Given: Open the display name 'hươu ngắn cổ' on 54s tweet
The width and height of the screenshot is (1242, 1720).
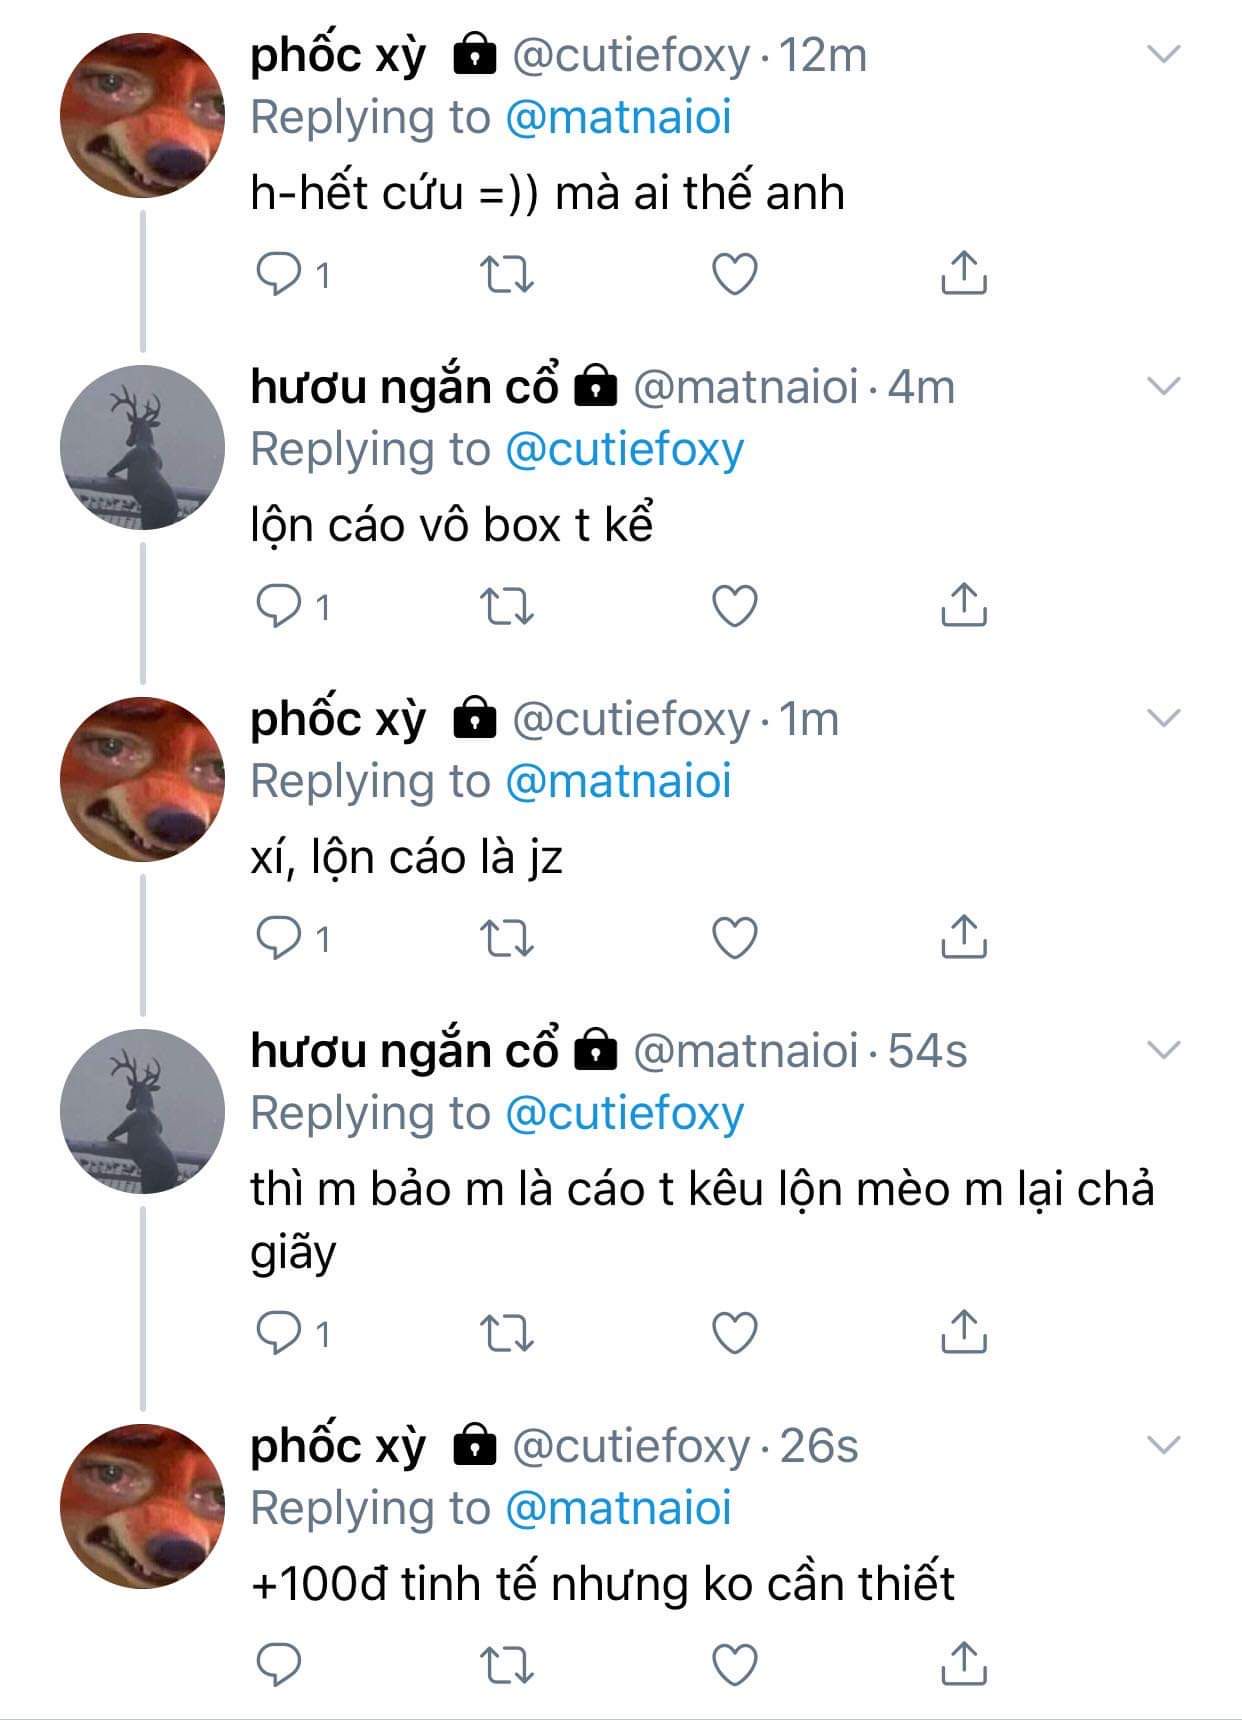Looking at the screenshot, I should [x=404, y=1050].
